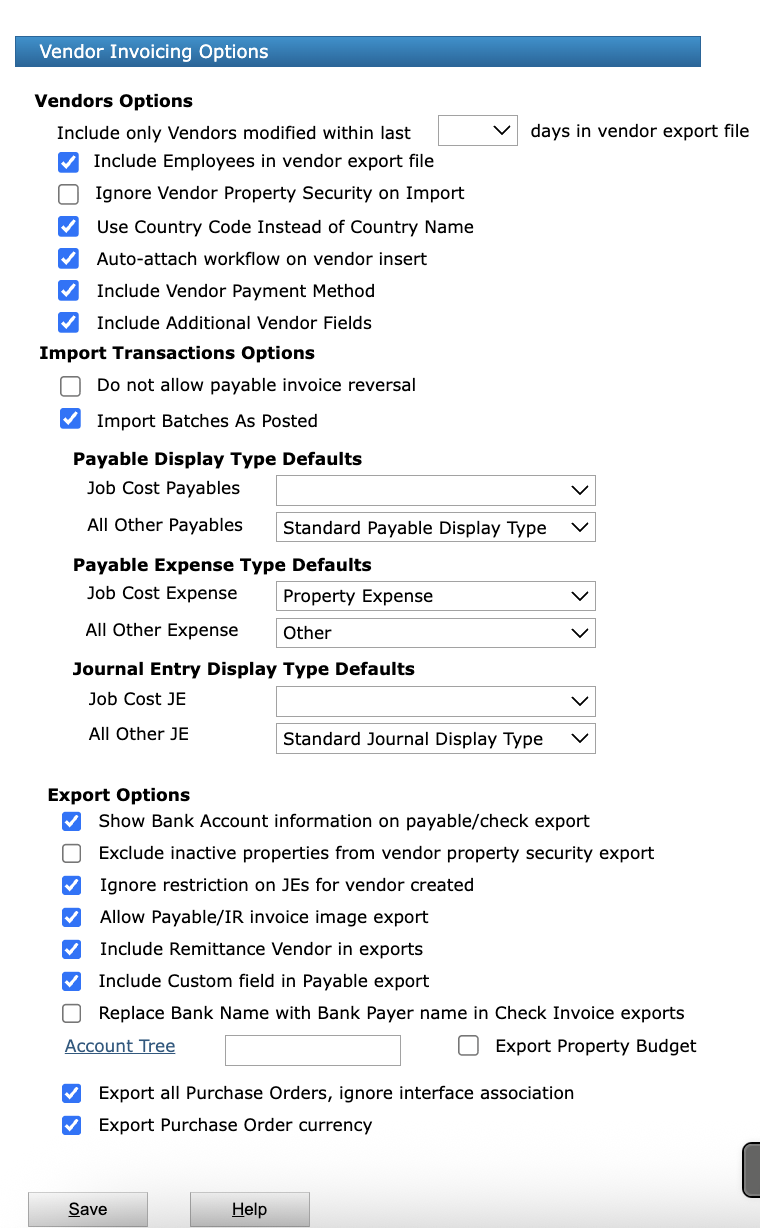Open the Account Tree link
Viewport: 760px width, 1228px height.
point(120,1046)
